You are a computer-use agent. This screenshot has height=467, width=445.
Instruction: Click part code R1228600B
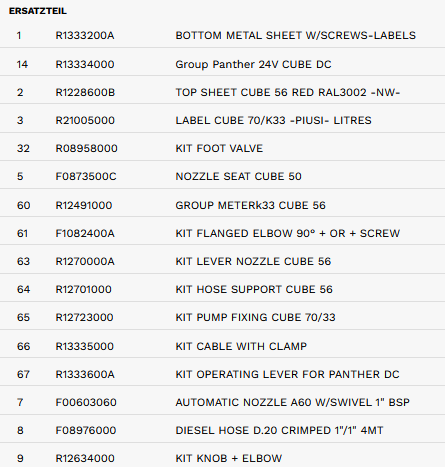click(x=85, y=92)
